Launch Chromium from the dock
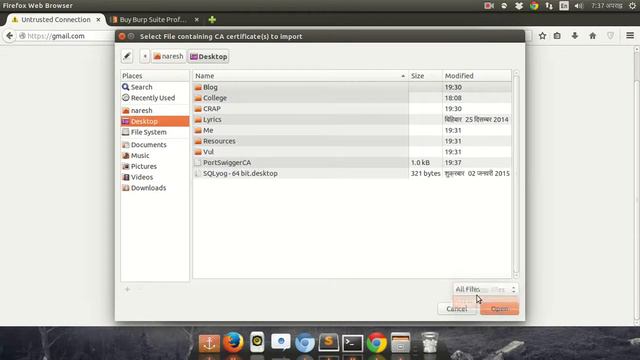Screen dimensions: 640x360 [x=305, y=342]
